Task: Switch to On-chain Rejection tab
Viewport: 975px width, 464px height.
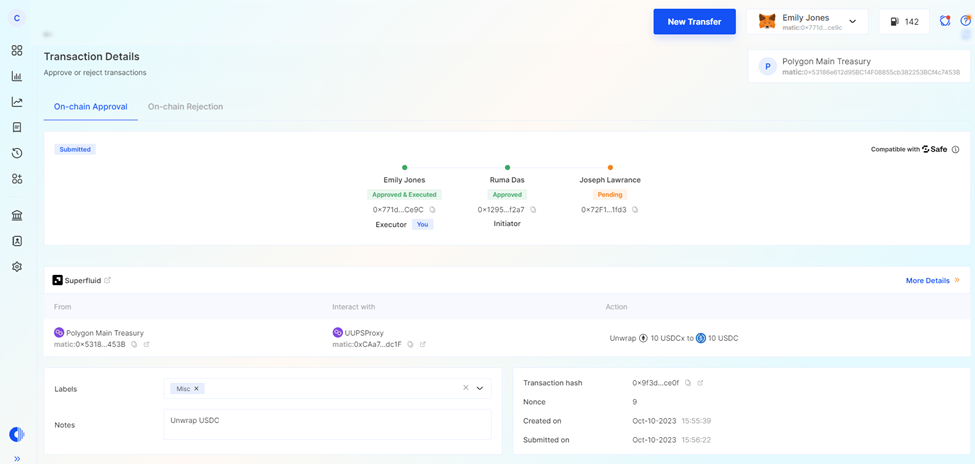Action: [x=185, y=106]
